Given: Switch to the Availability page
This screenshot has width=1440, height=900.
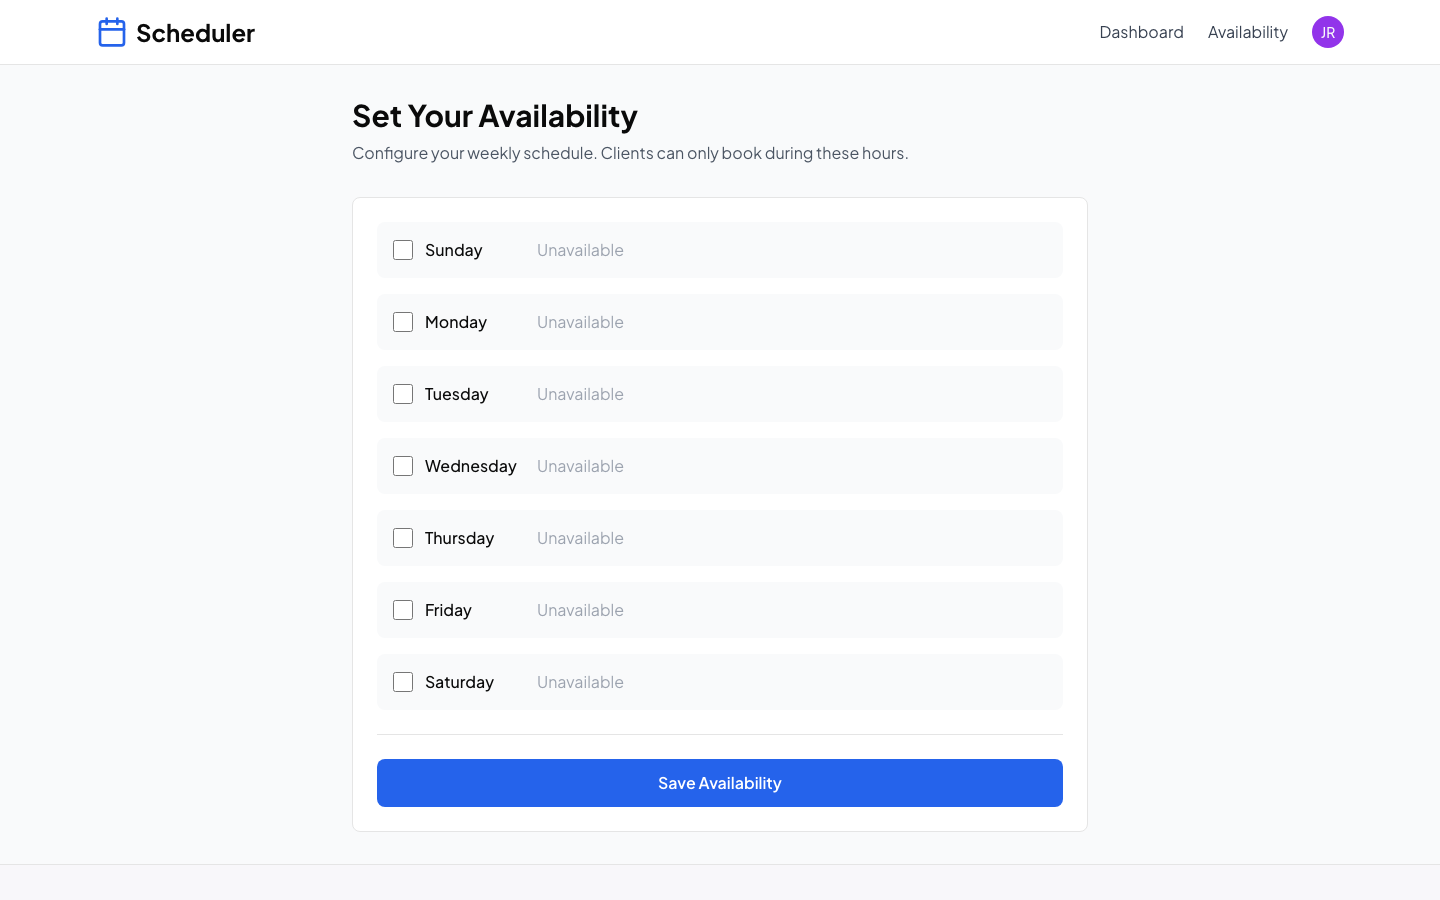Looking at the screenshot, I should pos(1247,32).
